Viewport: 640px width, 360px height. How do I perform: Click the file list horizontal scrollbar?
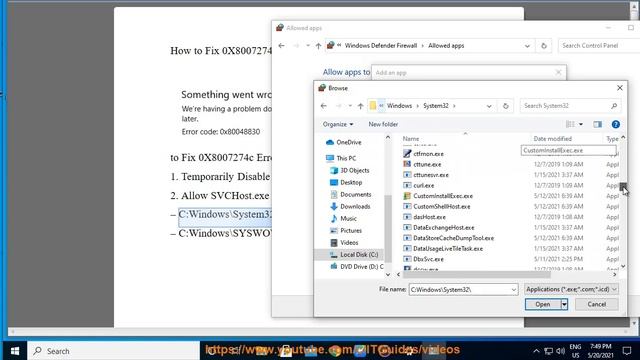click(x=476, y=275)
